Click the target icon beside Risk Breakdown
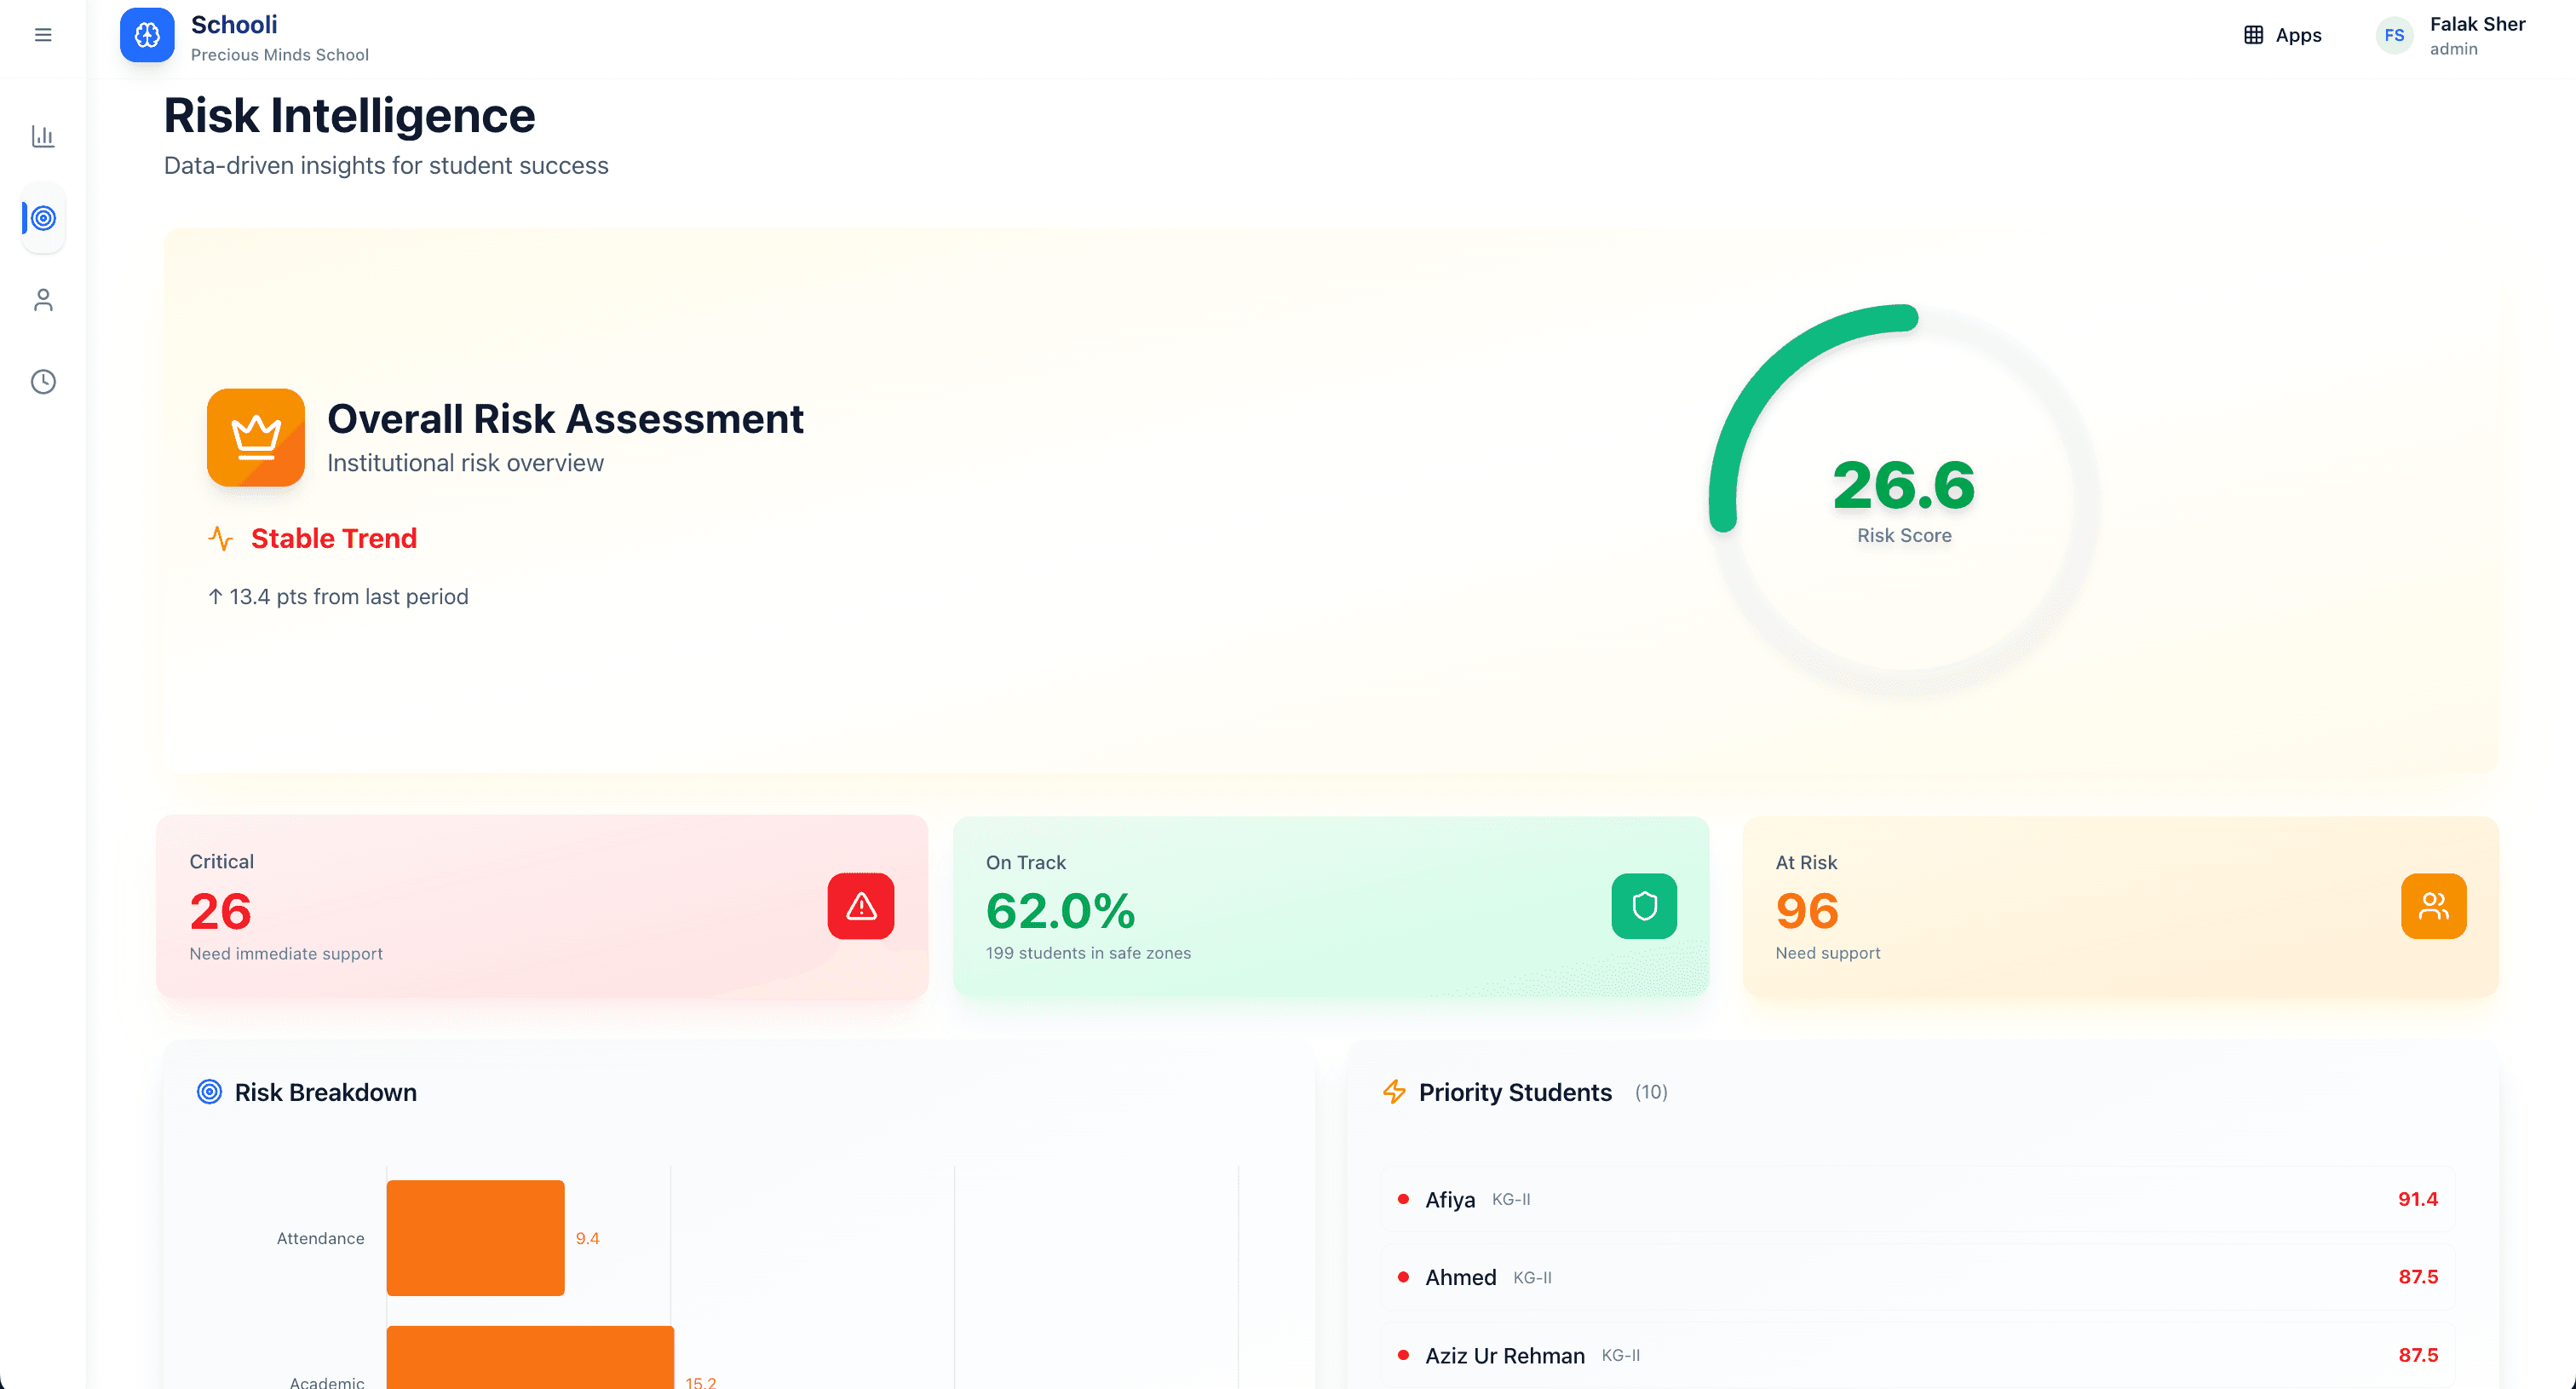Screen dimensions: 2576x1389 pos(208,1092)
